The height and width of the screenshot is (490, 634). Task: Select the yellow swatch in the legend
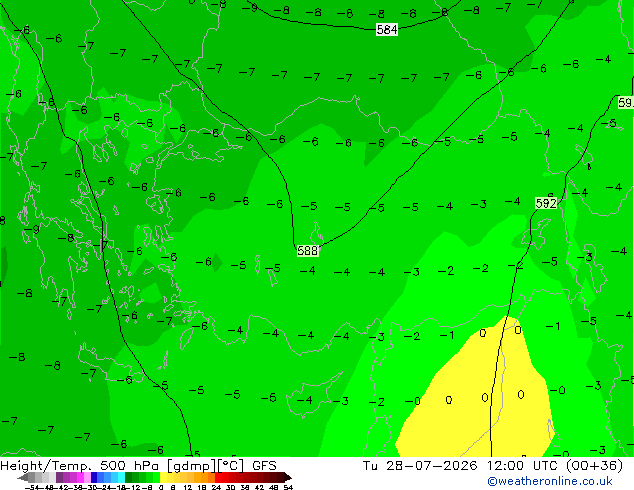click(163, 477)
